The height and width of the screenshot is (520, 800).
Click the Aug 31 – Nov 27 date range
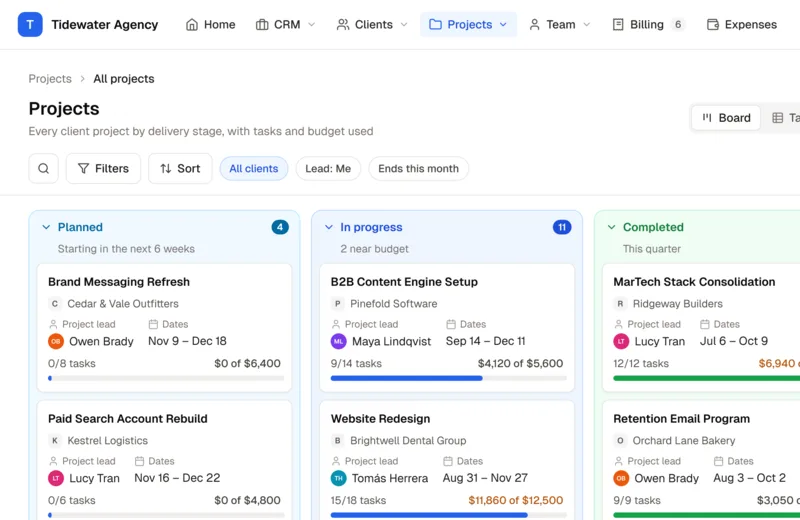pyautogui.click(x=485, y=478)
